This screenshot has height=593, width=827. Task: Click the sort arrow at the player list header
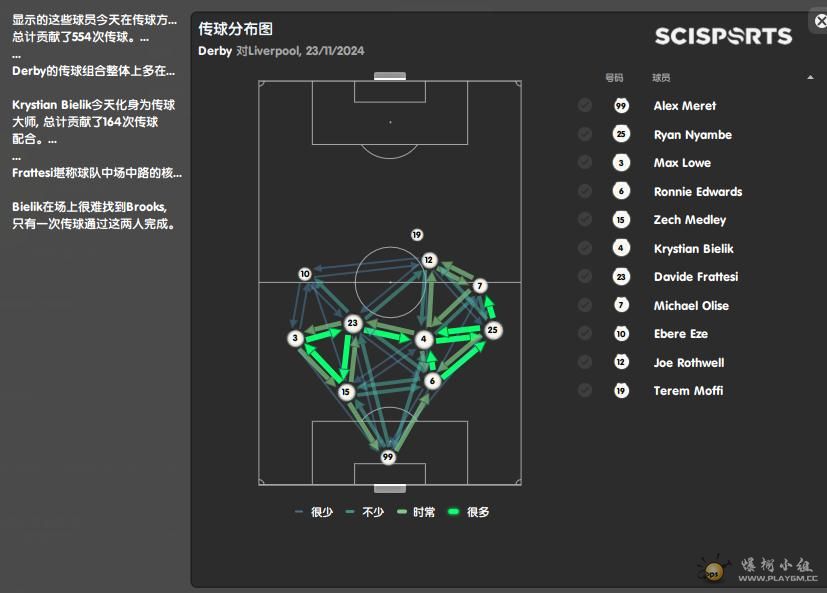(x=810, y=78)
